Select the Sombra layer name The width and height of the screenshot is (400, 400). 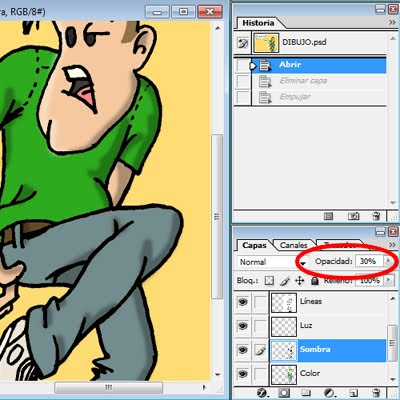point(315,349)
